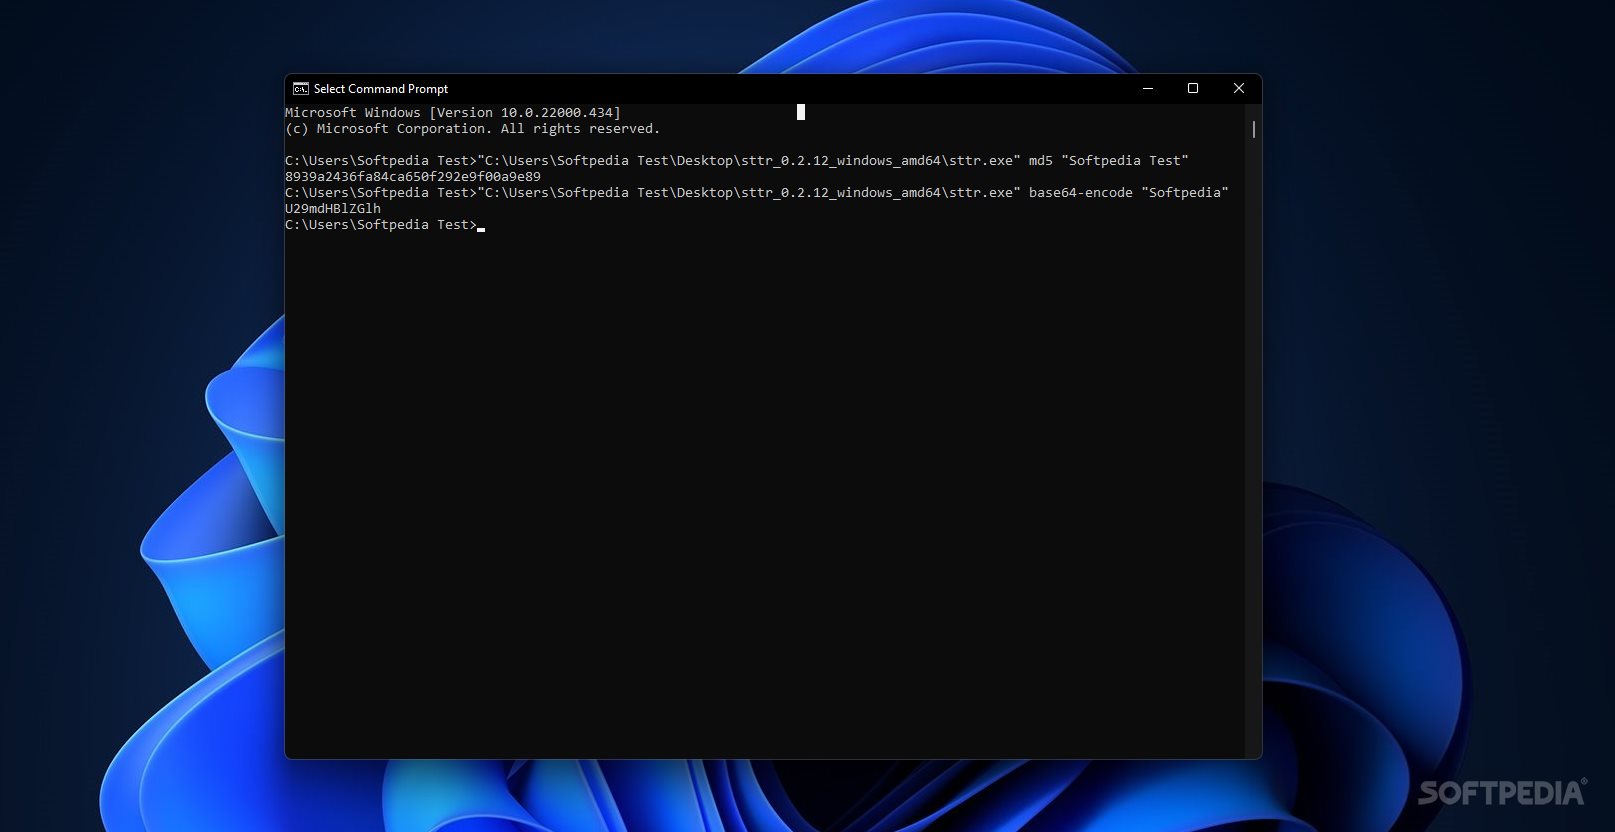Click the white selection block cursor on first line
The height and width of the screenshot is (832, 1615).
(801, 112)
